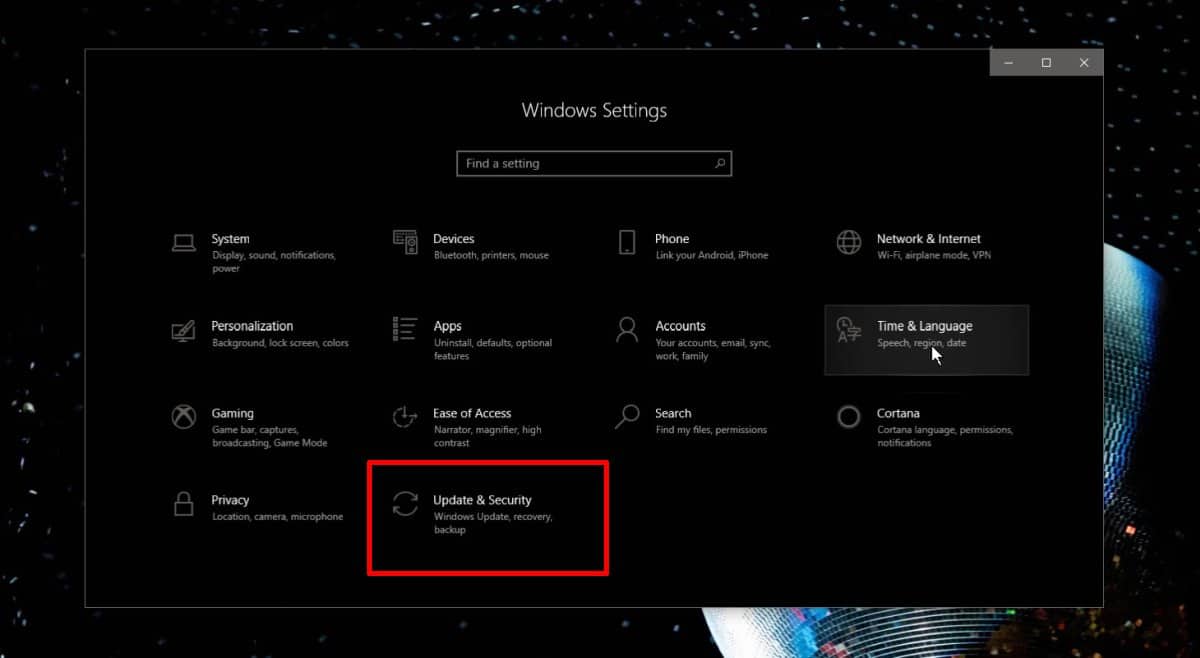Click 'Game bar, captures, broadcasting' description
The height and width of the screenshot is (658, 1200).
pos(269,436)
